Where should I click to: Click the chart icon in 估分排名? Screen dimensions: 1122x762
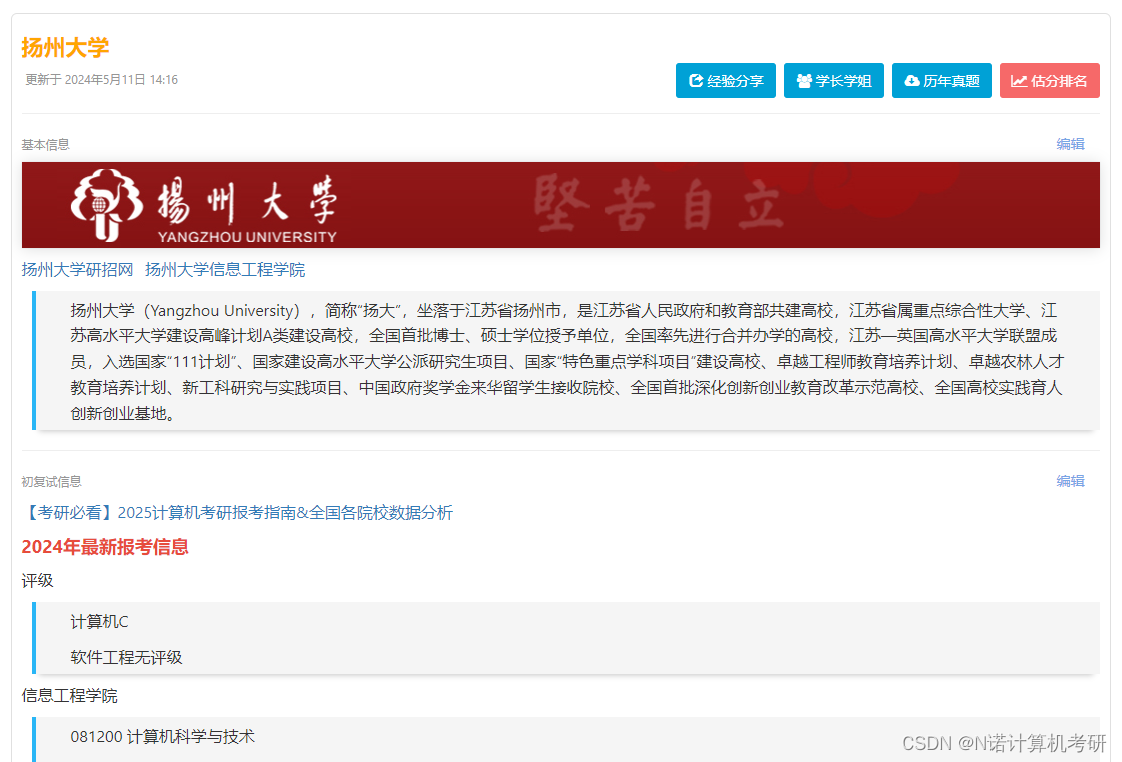(x=1019, y=81)
